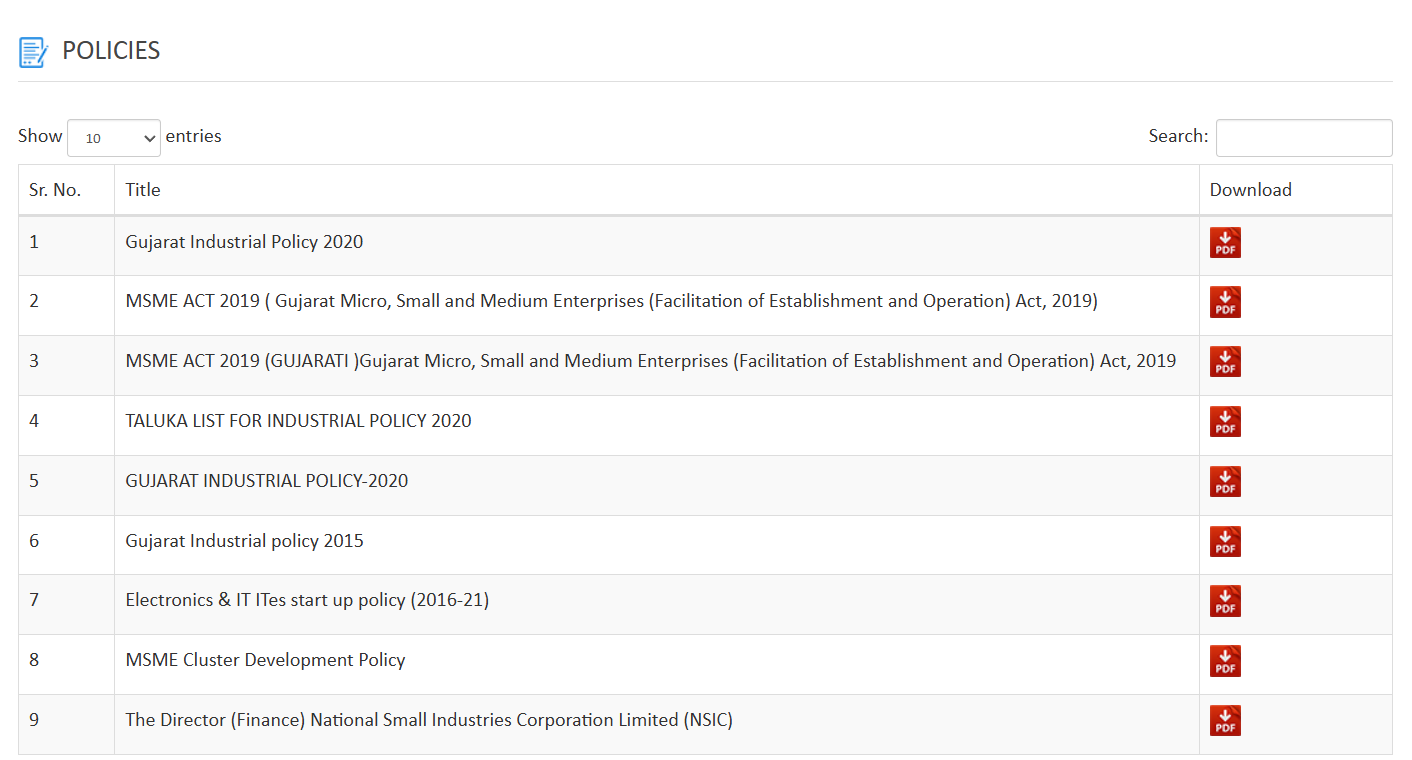The width and height of the screenshot is (1412, 760).
Task: Focus the Search input field
Action: click(1303, 138)
